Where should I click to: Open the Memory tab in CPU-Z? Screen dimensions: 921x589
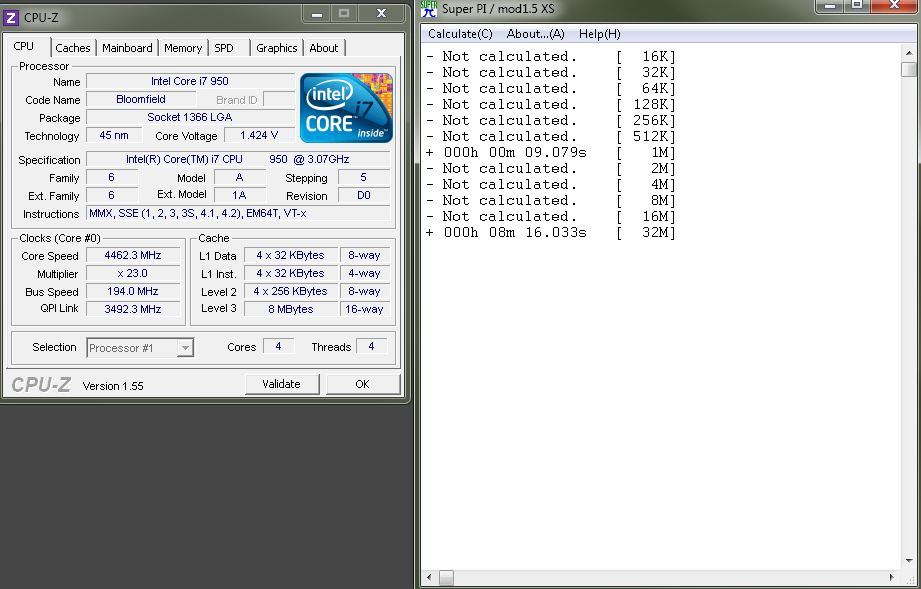(x=183, y=48)
